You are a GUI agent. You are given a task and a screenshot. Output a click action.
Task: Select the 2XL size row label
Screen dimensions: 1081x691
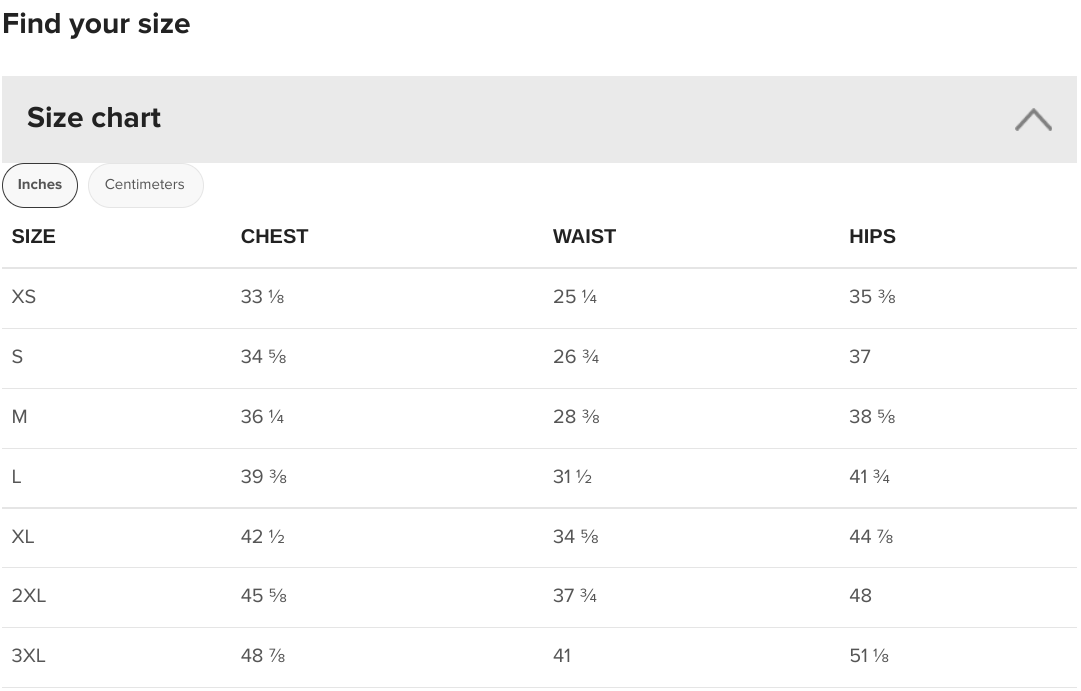pos(29,596)
